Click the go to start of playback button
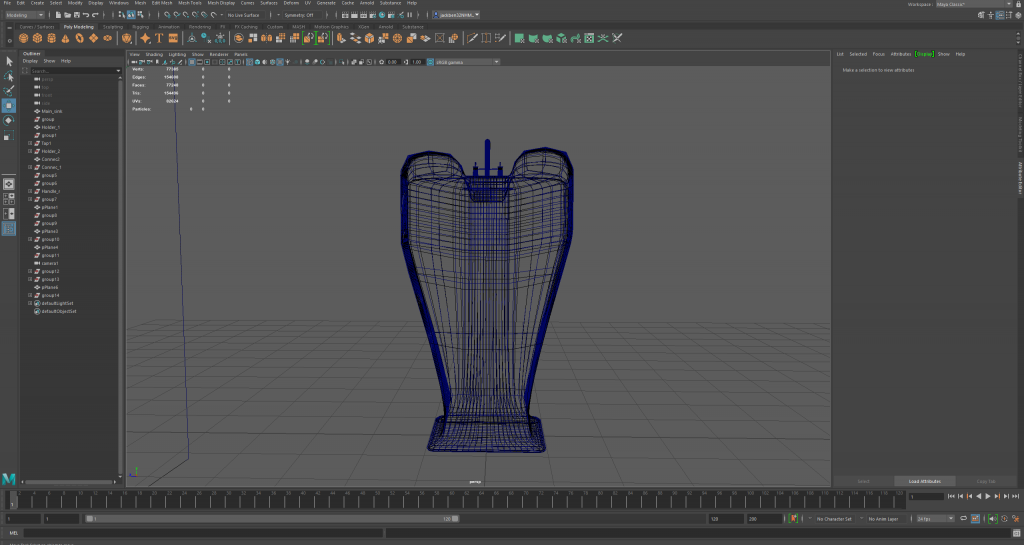 pos(949,496)
